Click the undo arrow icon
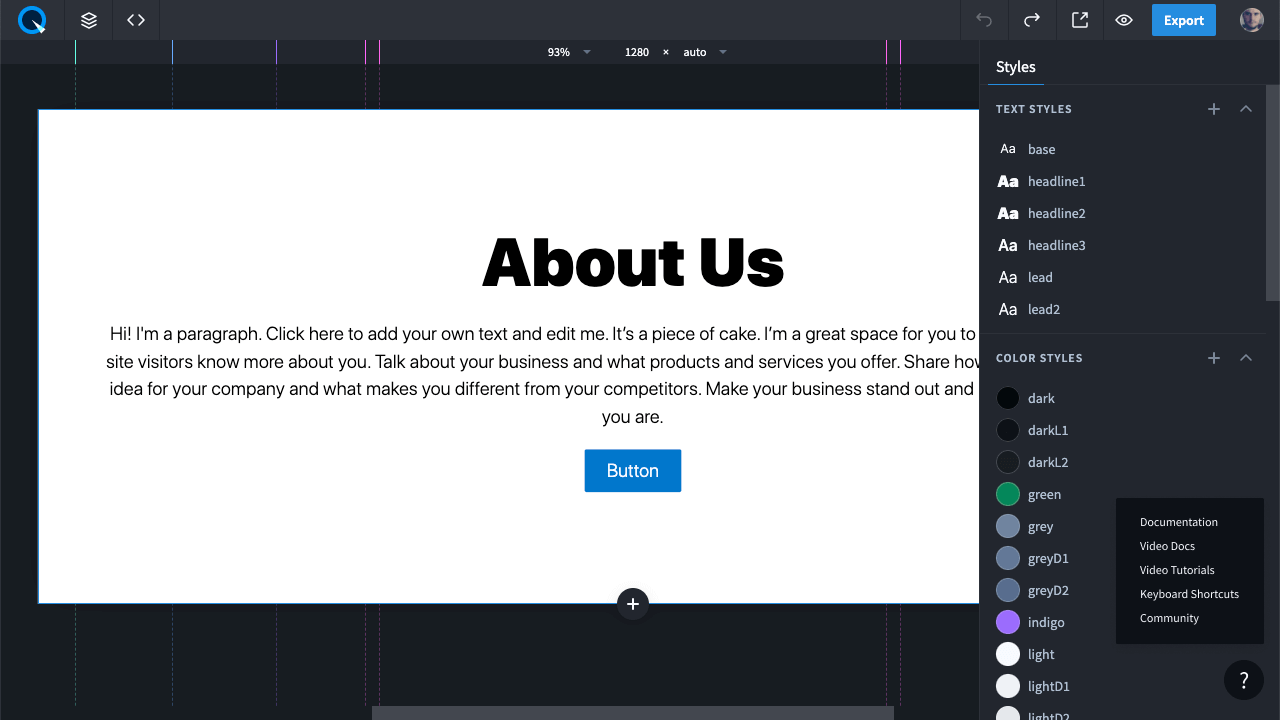This screenshot has width=1280, height=720. coord(984,20)
